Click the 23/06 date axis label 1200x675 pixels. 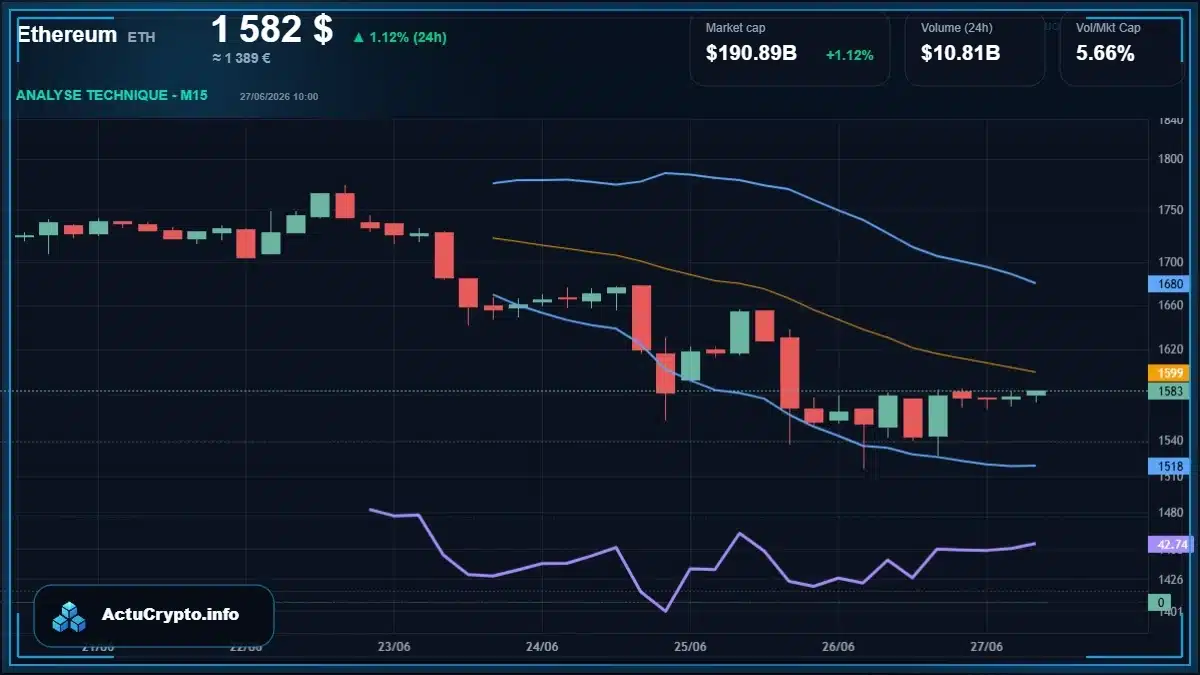click(x=395, y=646)
